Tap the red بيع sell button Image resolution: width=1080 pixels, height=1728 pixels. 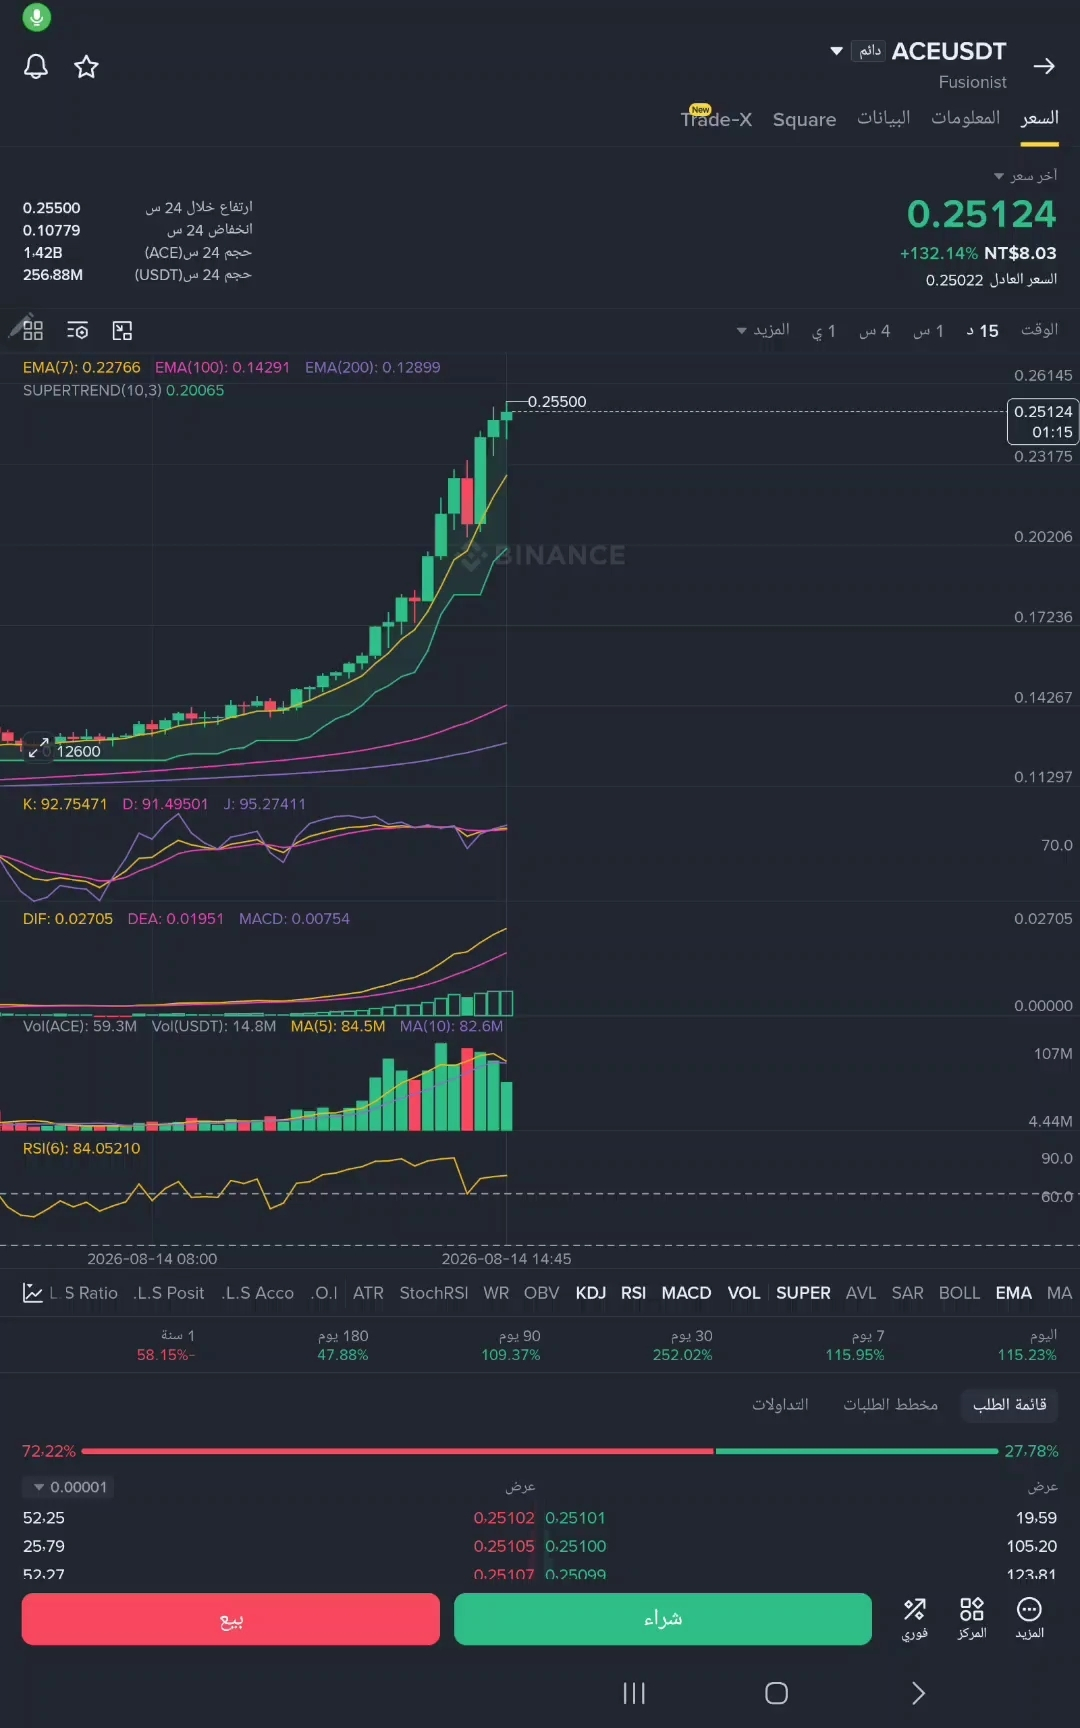point(231,1619)
